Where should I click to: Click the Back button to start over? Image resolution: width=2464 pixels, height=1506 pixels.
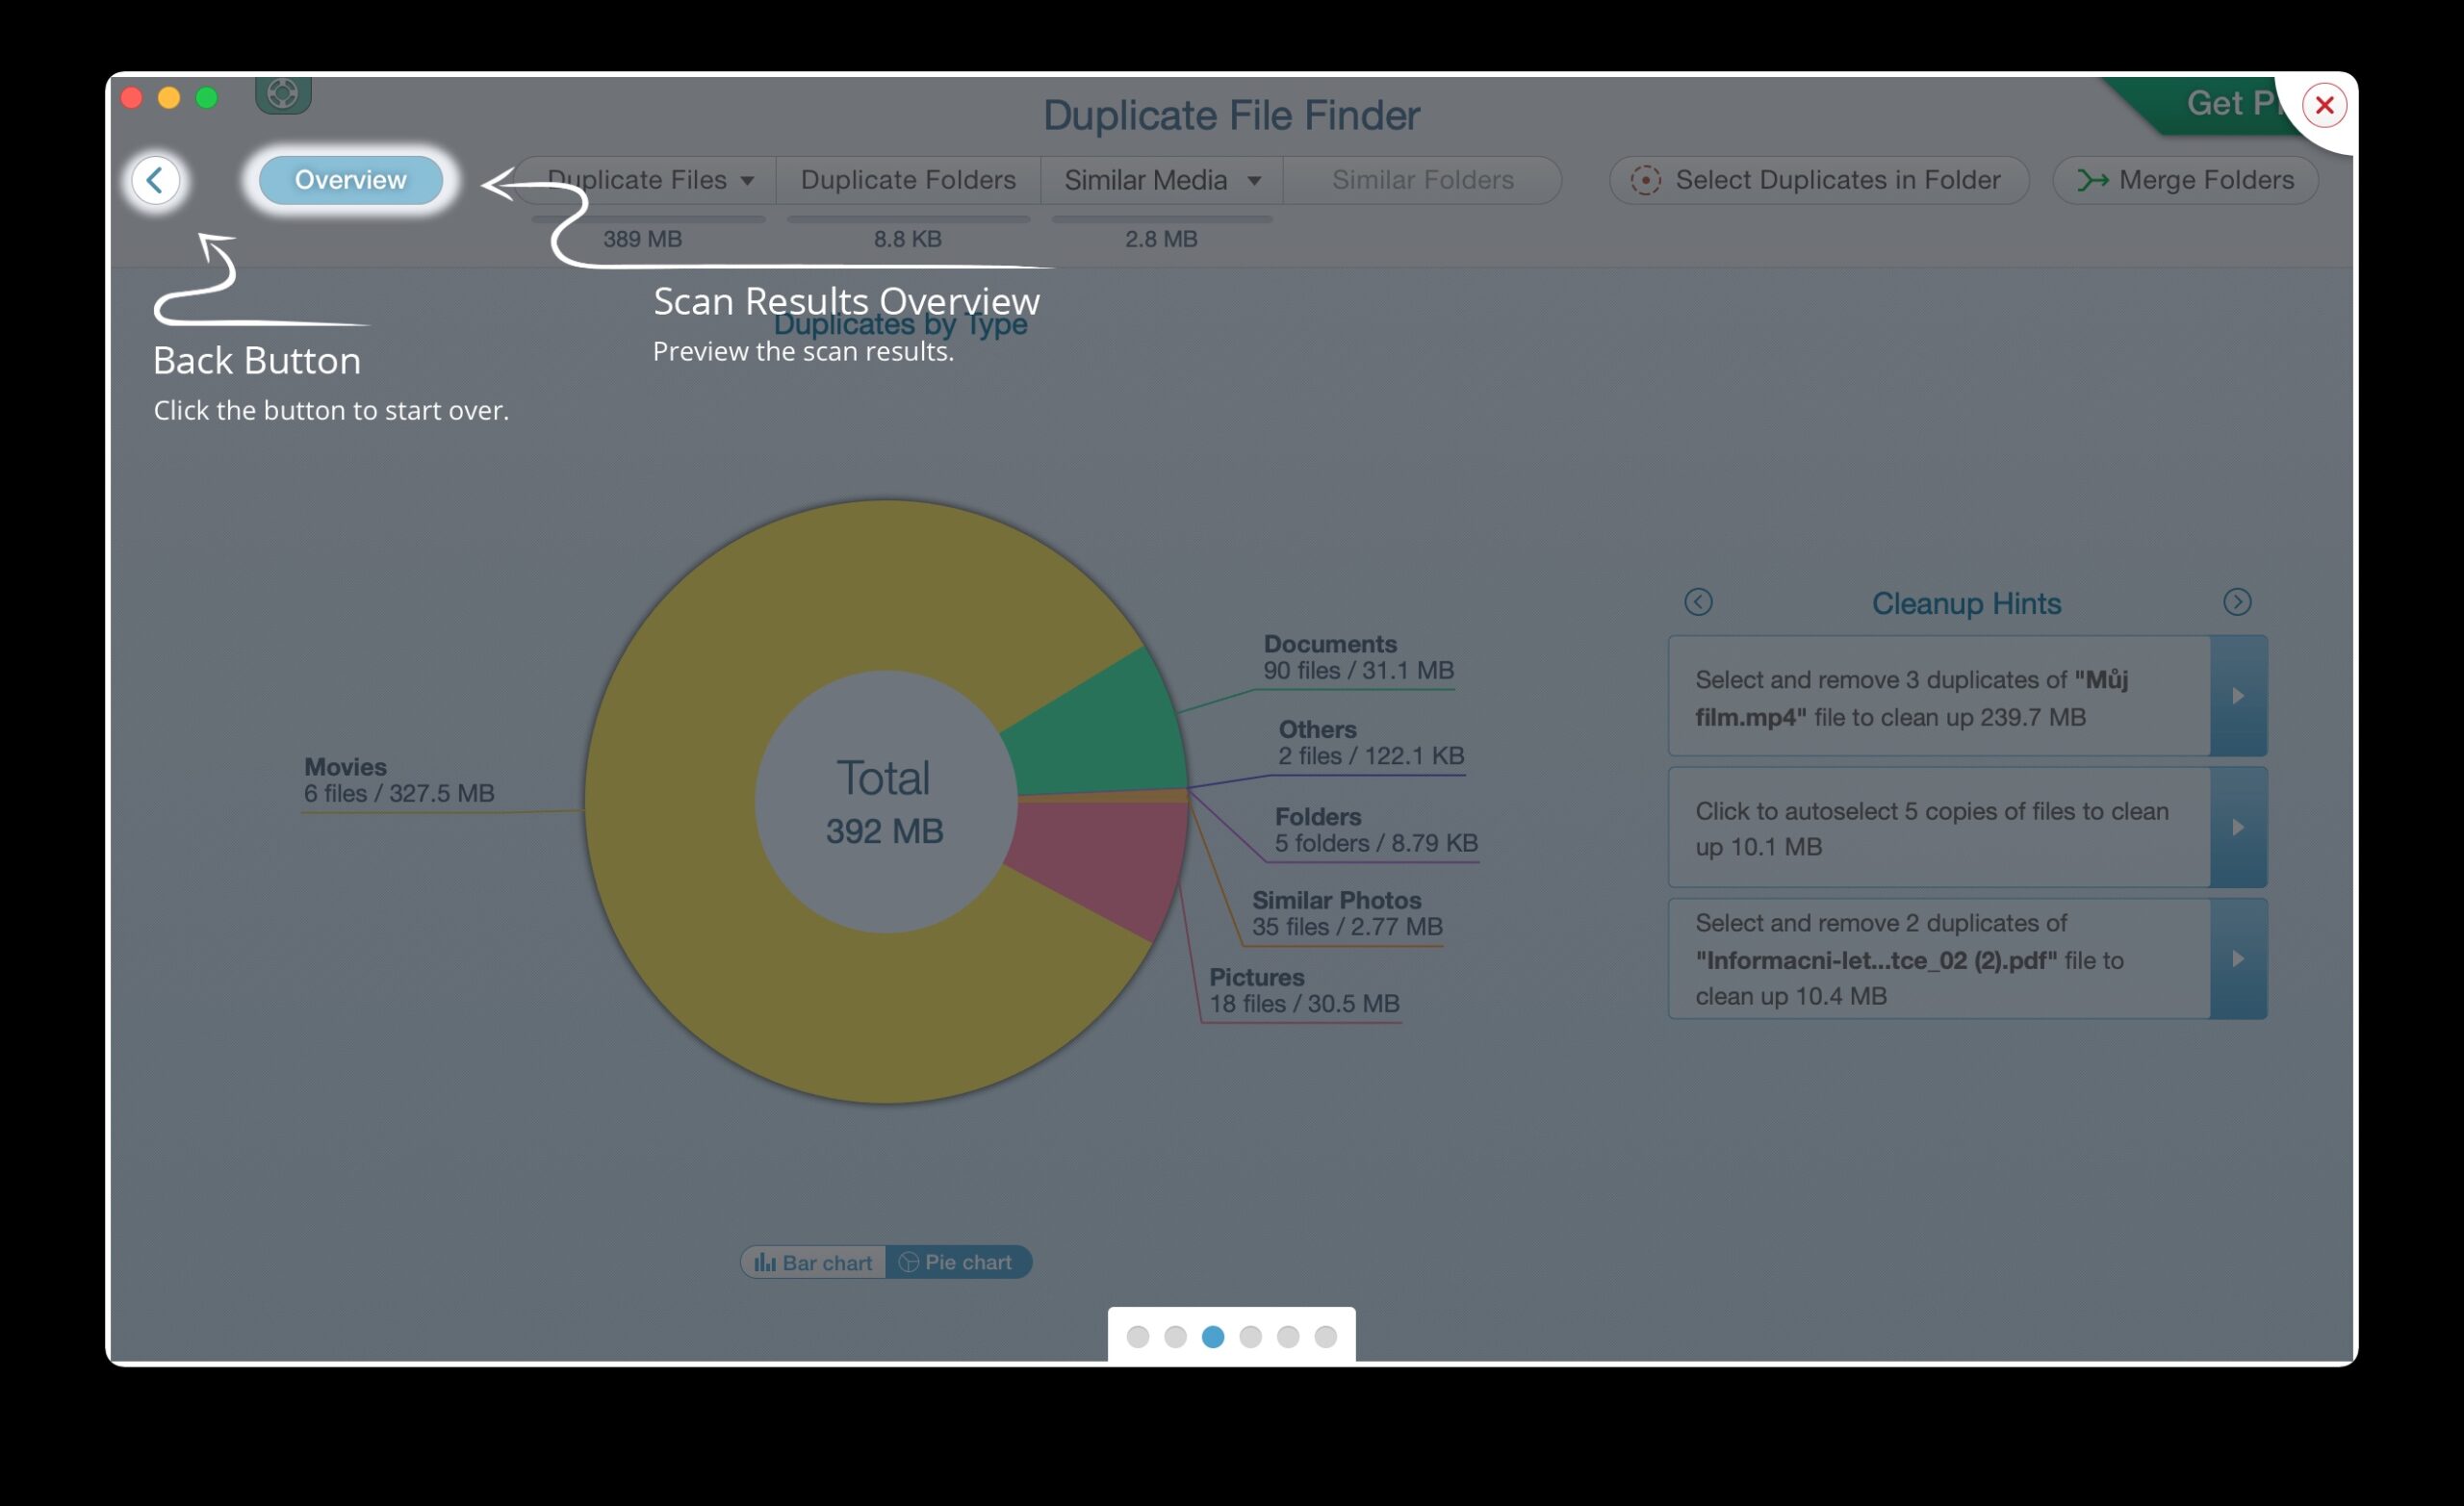(x=156, y=181)
